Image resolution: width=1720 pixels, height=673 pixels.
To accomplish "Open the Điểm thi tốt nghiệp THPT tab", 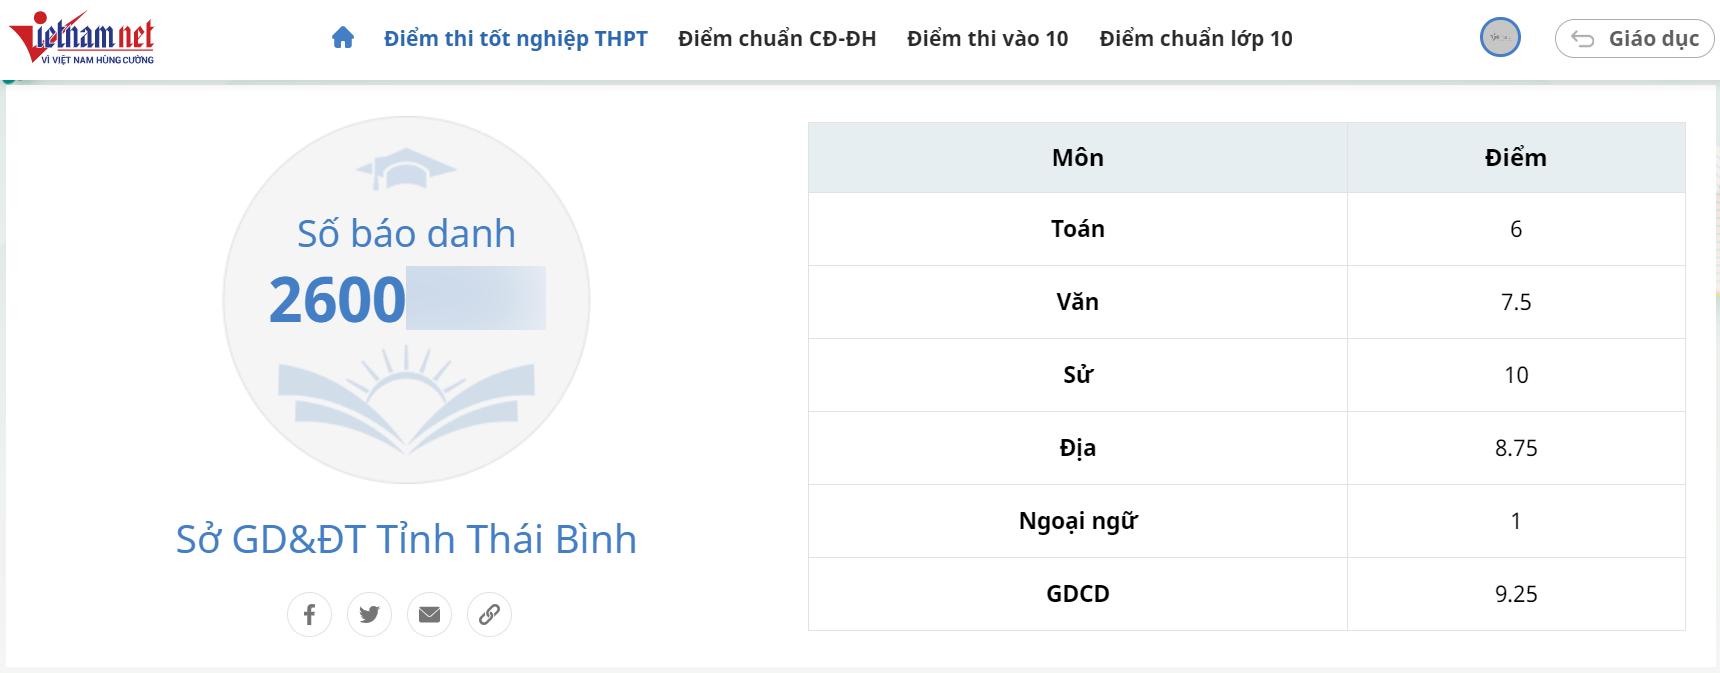I will [x=515, y=38].
